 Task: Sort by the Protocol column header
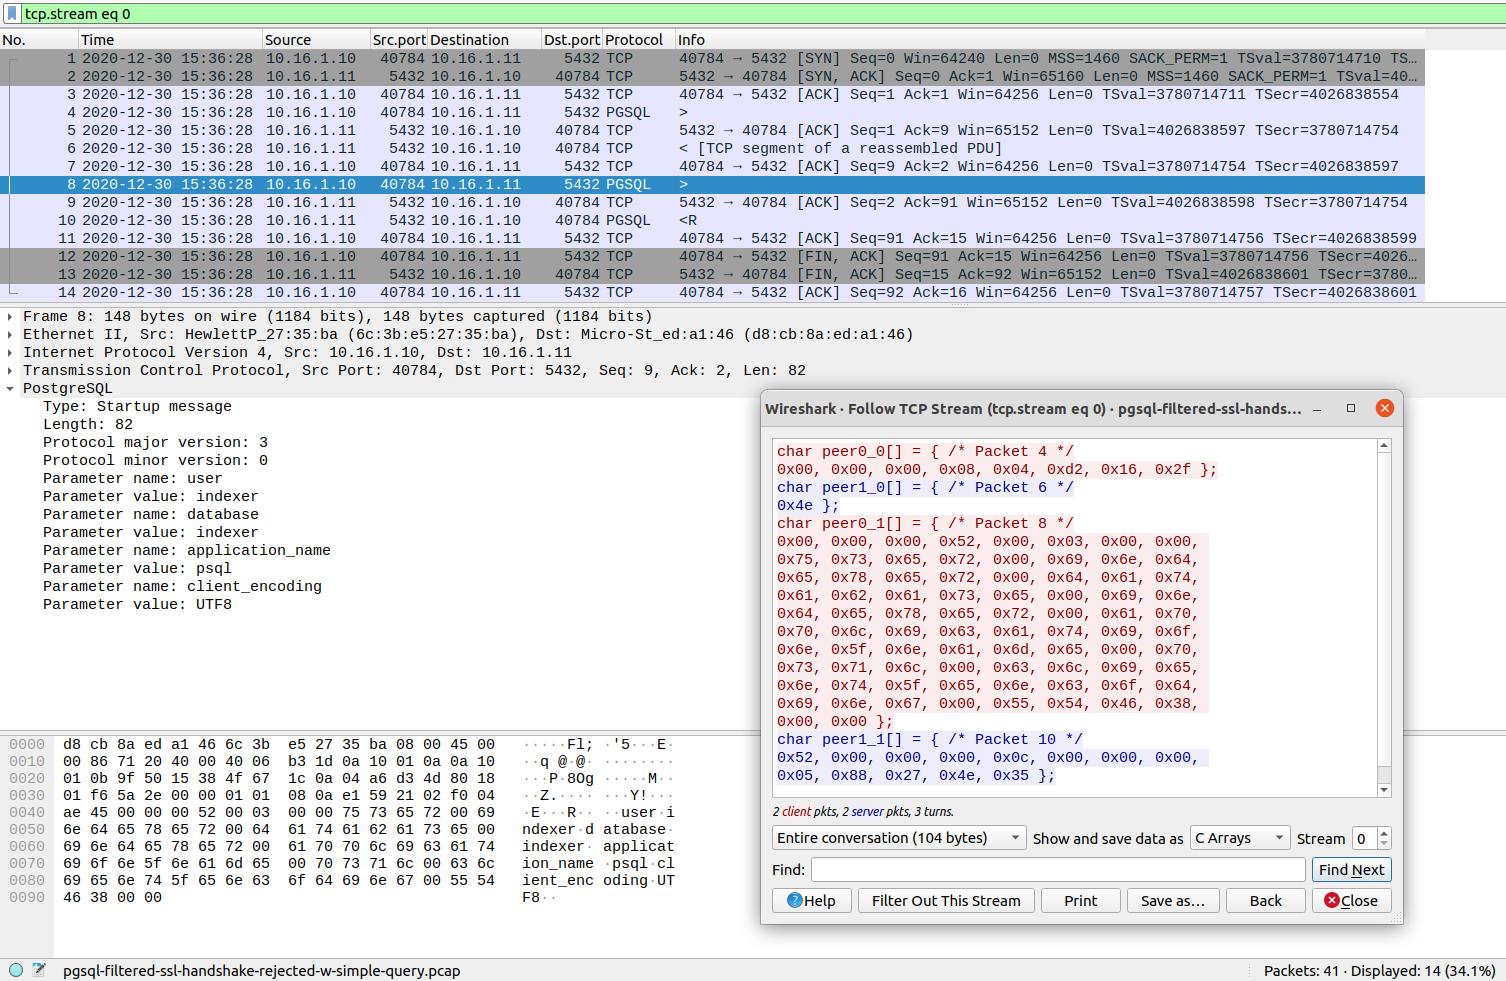(x=633, y=40)
